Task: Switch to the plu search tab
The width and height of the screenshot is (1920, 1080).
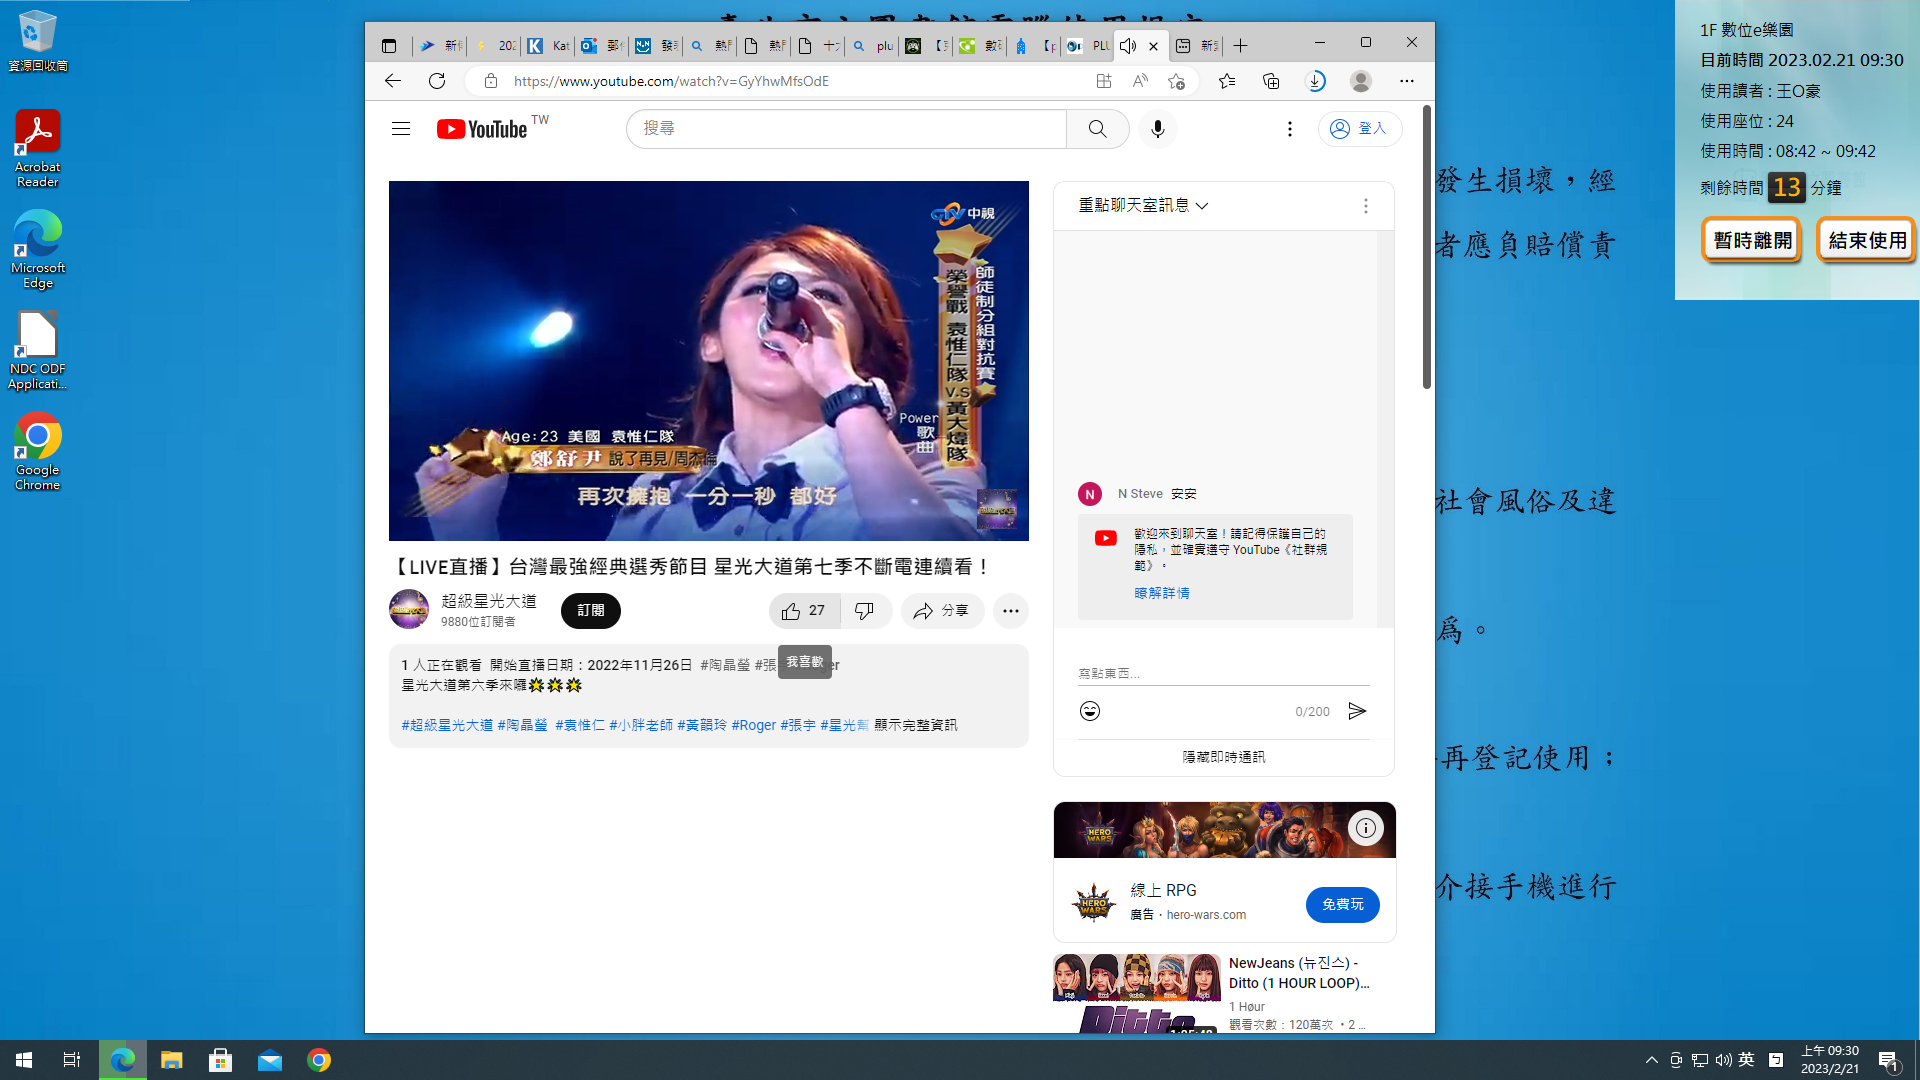Action: click(871, 46)
